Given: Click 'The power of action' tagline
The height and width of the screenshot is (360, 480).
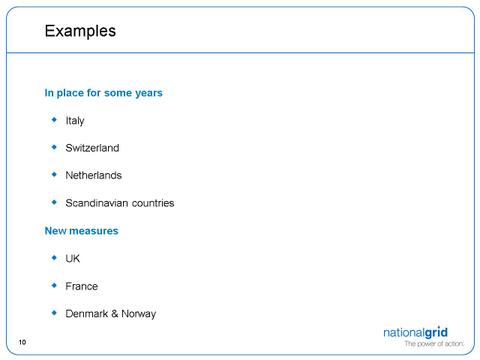Looking at the screenshot, I should pos(434,344).
